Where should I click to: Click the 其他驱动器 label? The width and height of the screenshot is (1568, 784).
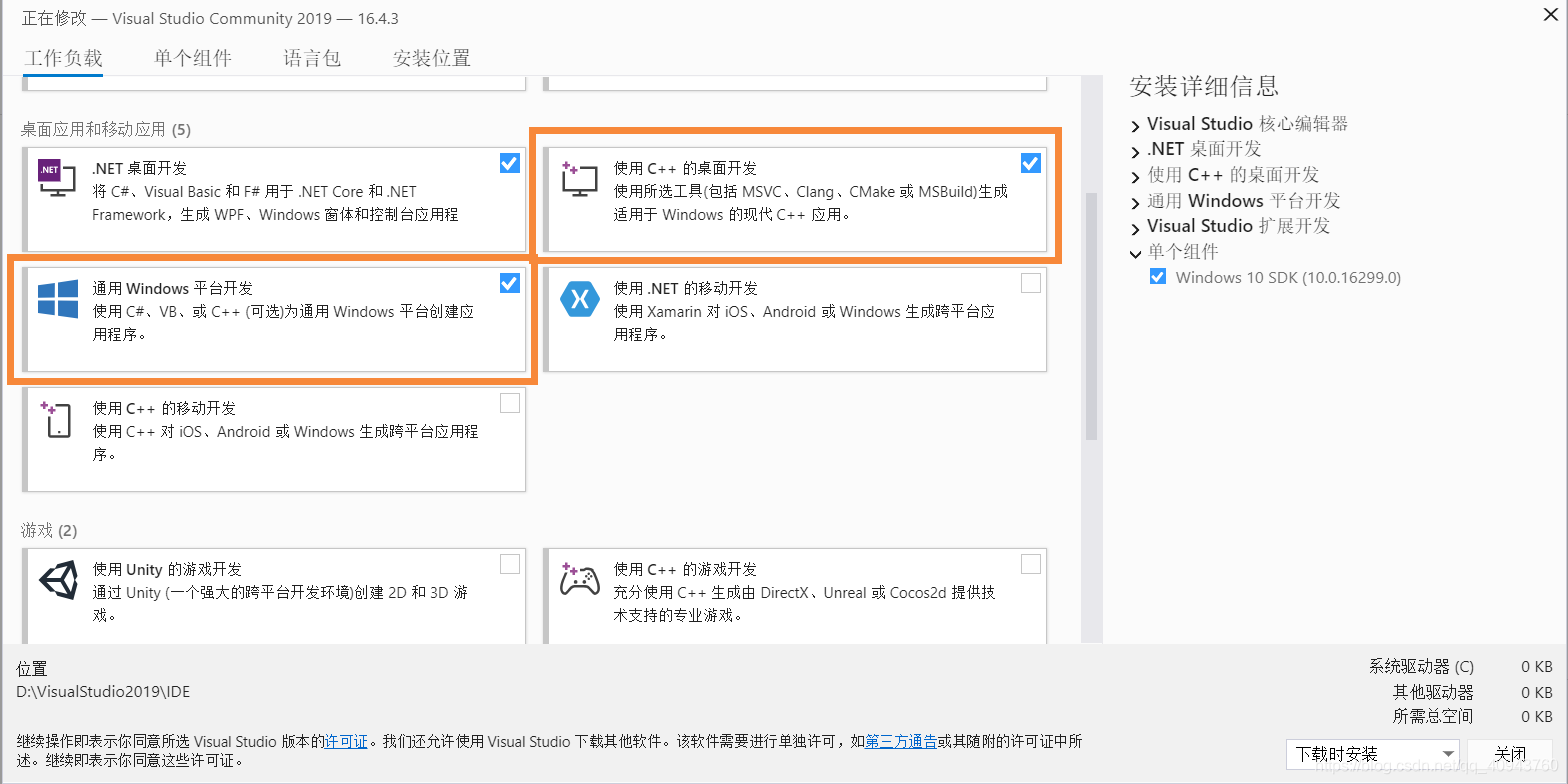(1433, 692)
